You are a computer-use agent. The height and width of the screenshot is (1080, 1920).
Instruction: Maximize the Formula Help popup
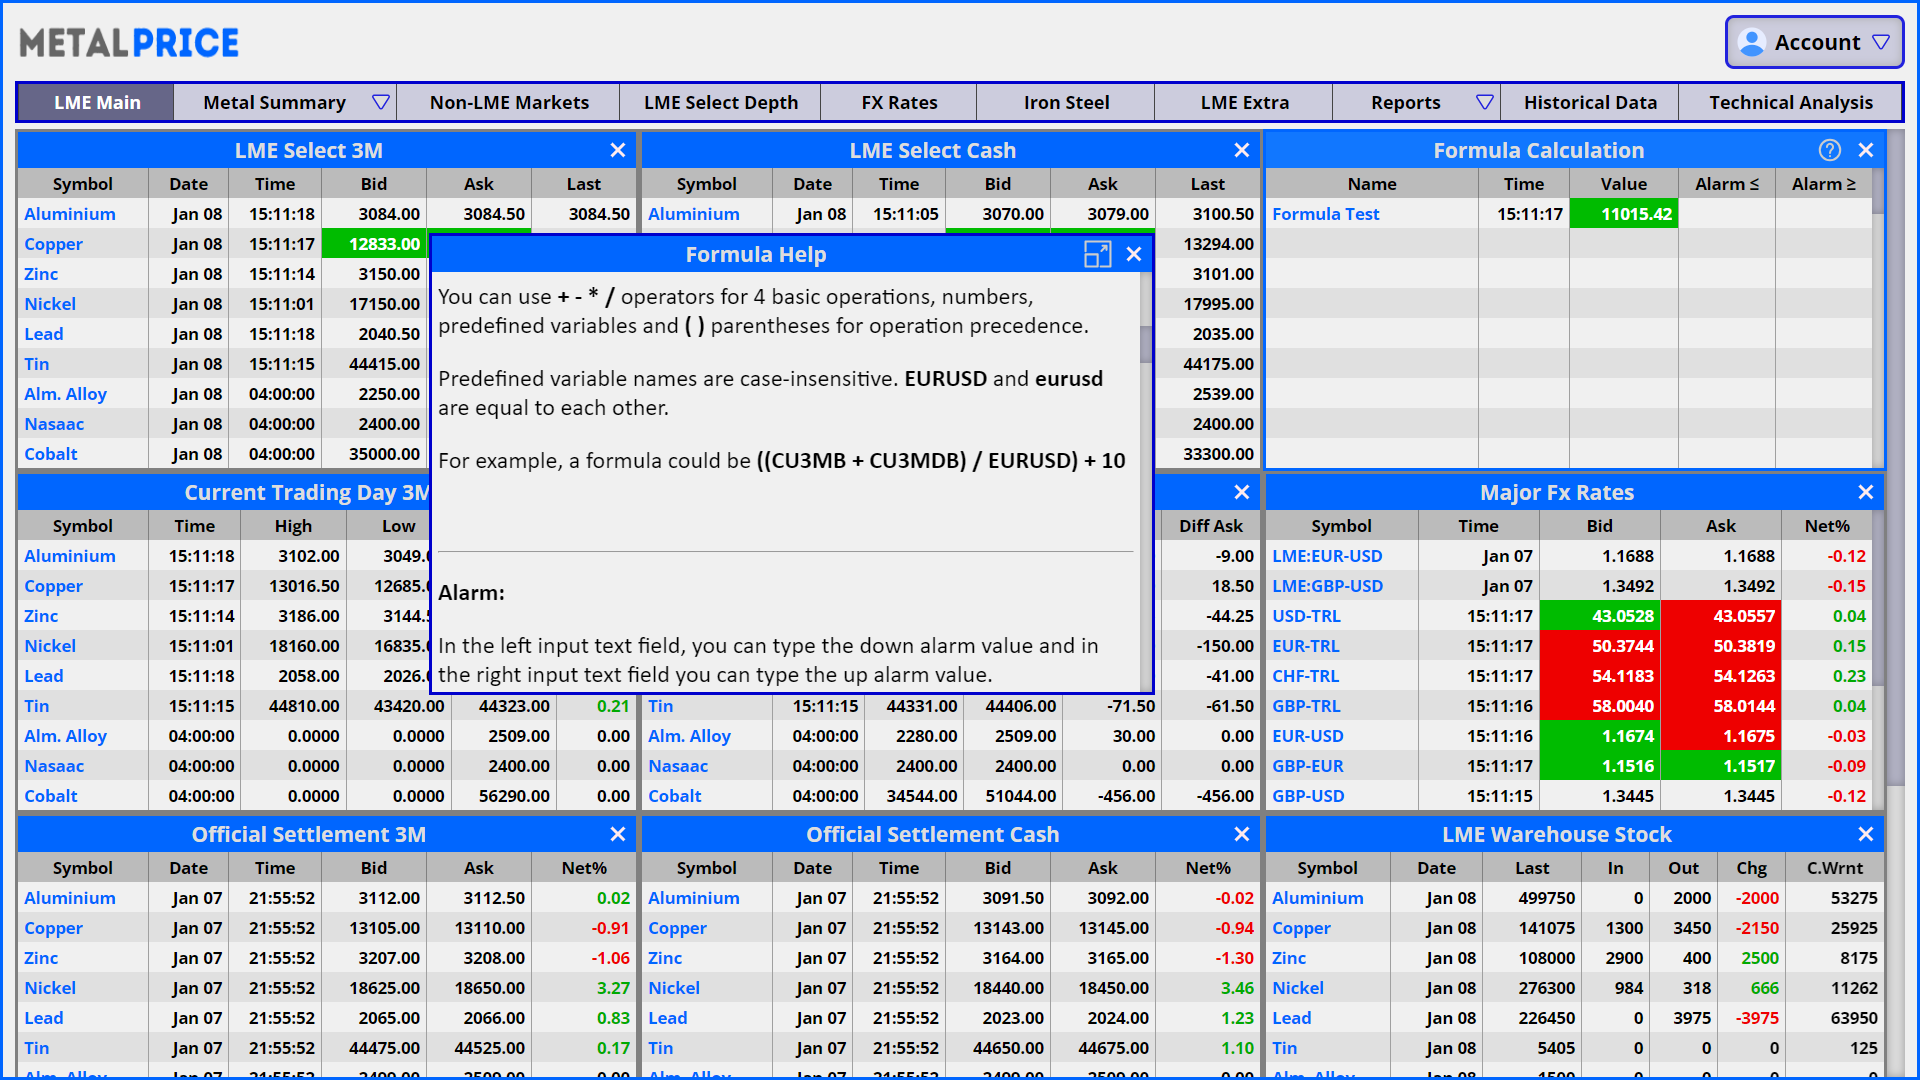[x=1097, y=255]
